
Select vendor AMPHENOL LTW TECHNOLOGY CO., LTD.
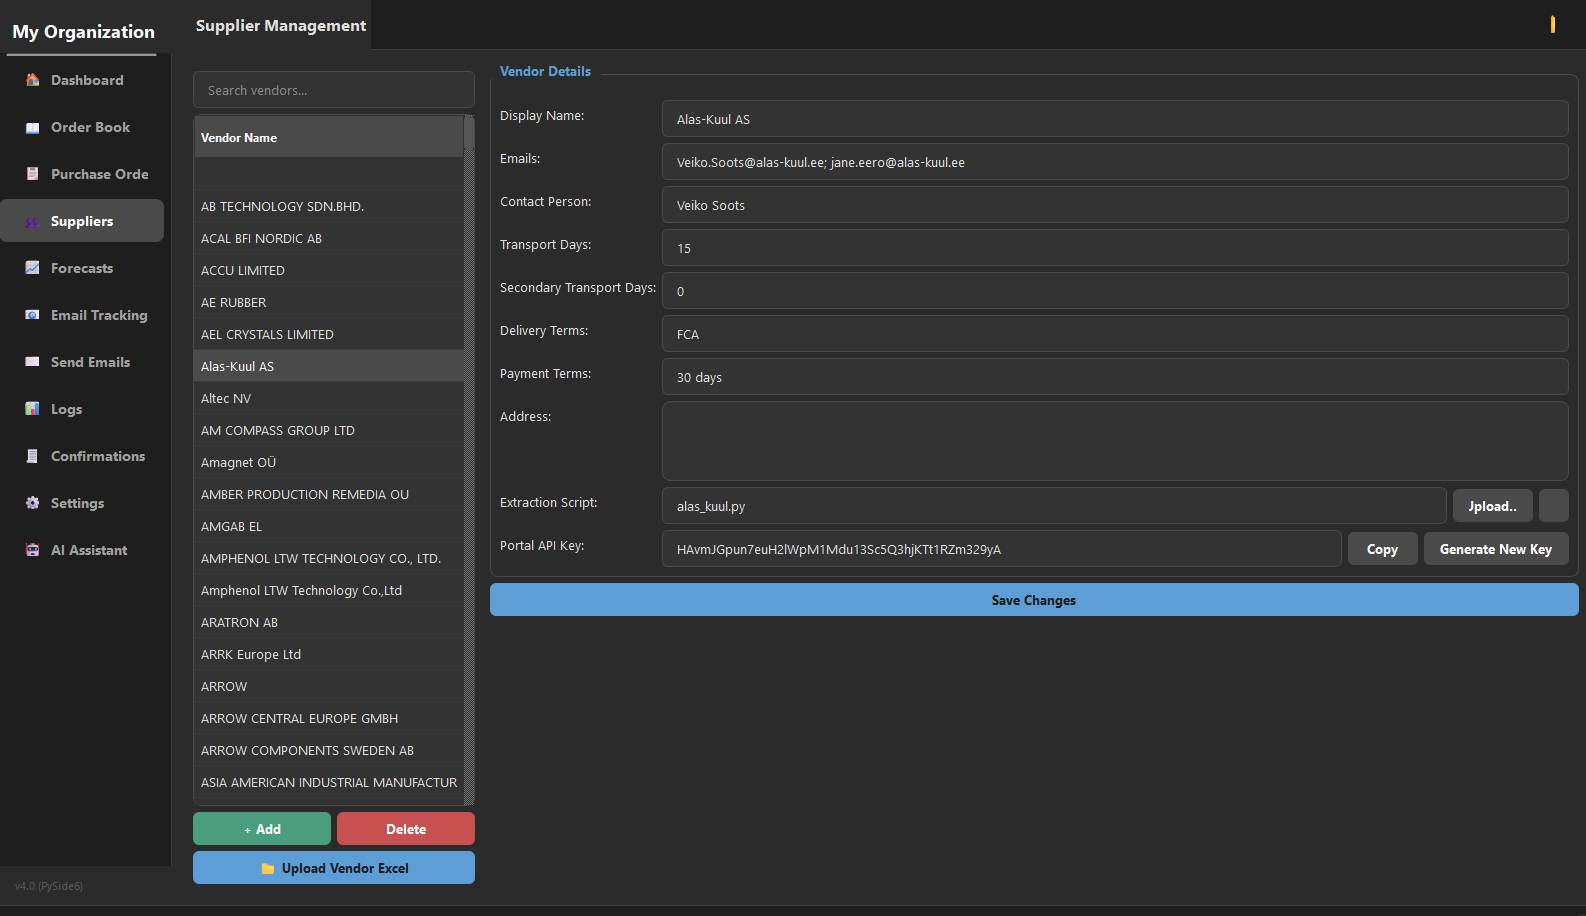[x=329, y=558]
